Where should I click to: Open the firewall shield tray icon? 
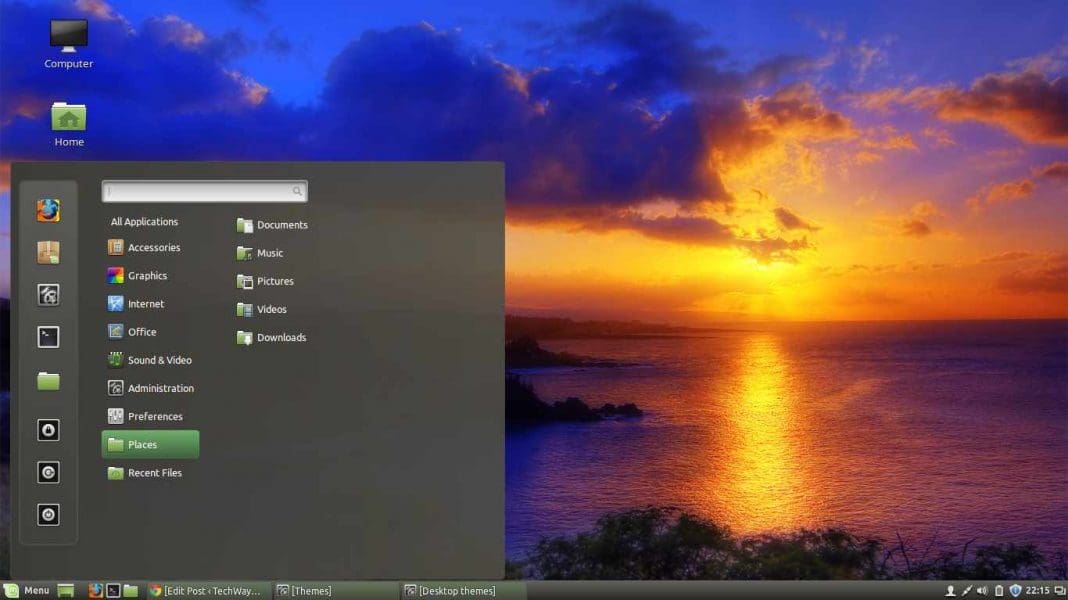(1014, 590)
